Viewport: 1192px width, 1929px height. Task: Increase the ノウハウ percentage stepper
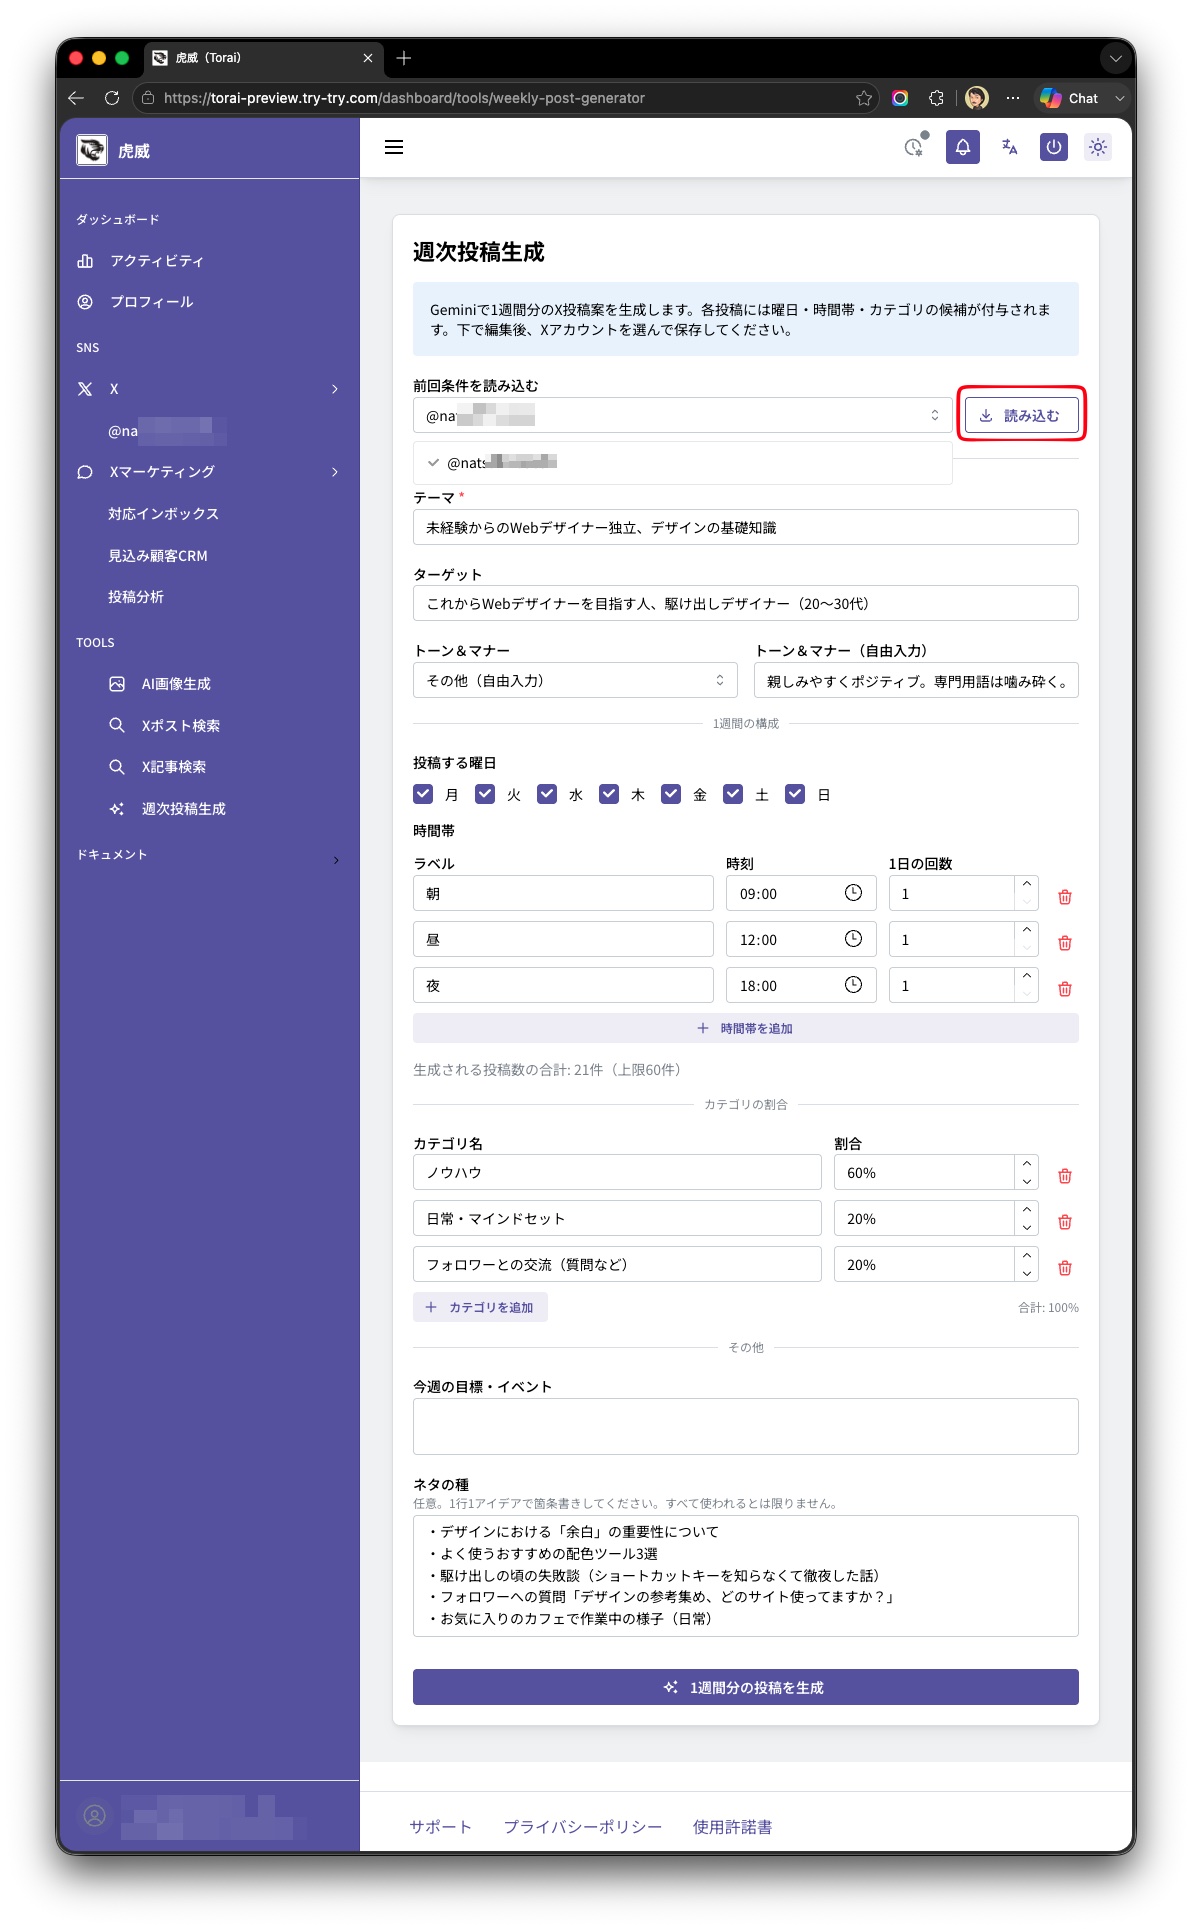click(1027, 1163)
